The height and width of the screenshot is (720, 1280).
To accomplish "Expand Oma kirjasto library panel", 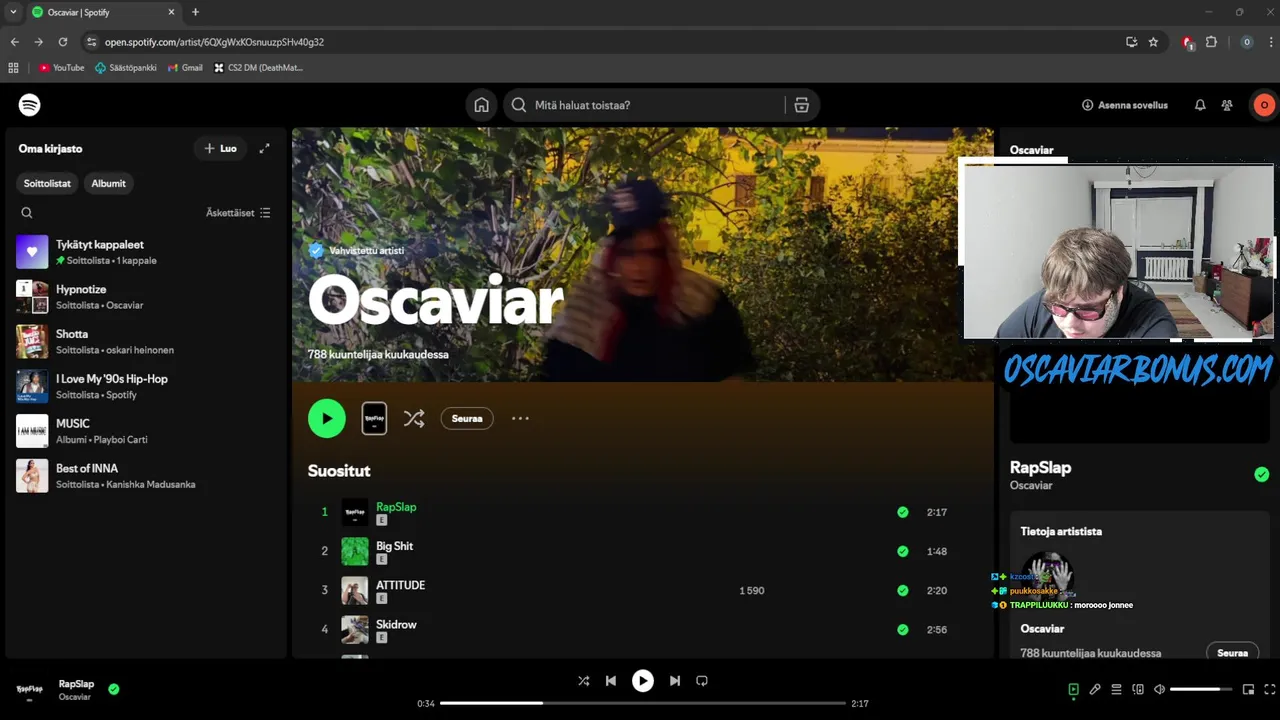I will click(264, 148).
